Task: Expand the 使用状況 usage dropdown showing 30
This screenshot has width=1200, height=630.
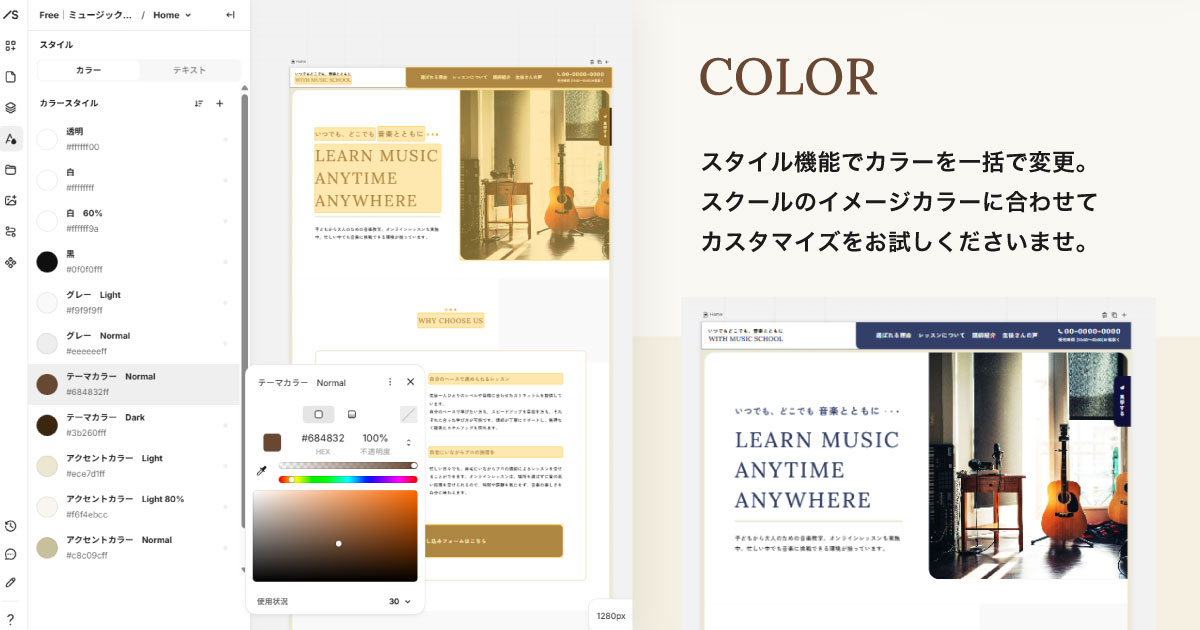Action: click(400, 601)
